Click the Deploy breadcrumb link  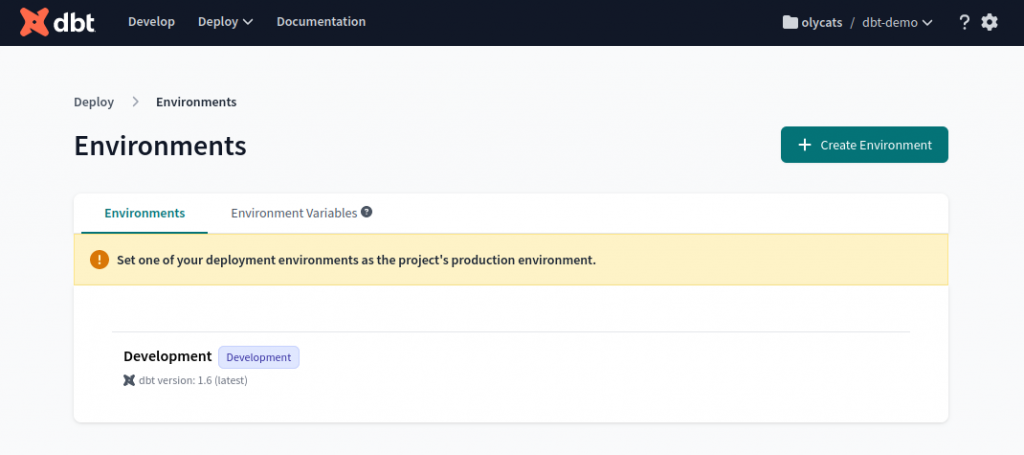[94, 102]
